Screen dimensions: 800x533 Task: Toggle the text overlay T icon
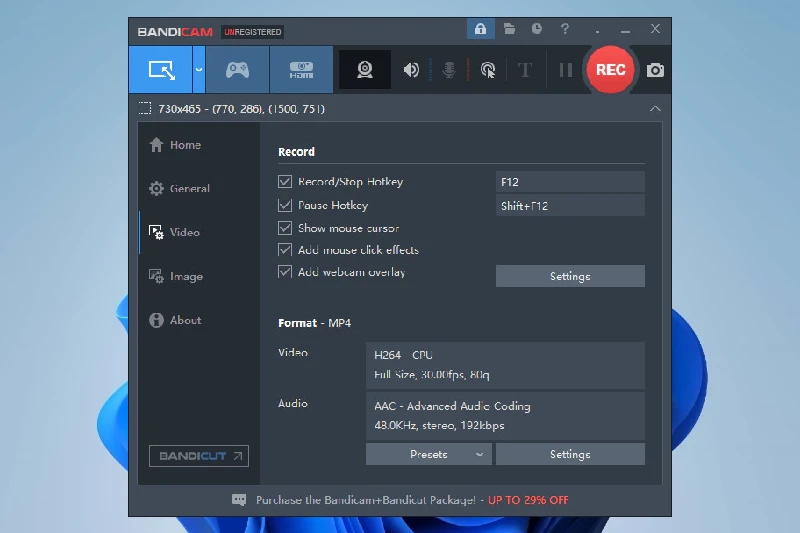point(524,70)
